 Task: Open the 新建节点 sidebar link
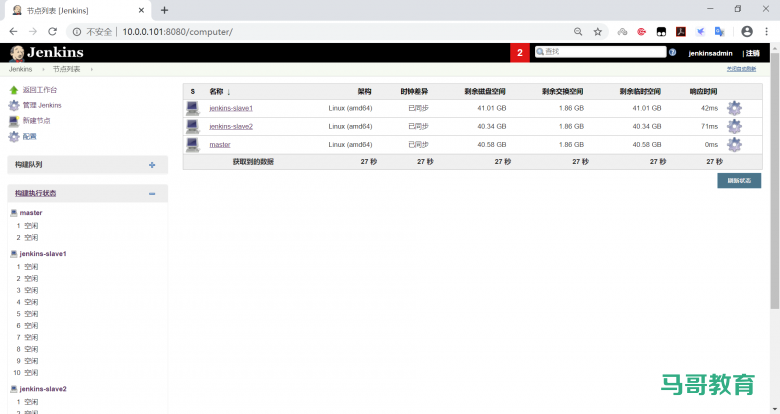click(x=36, y=121)
